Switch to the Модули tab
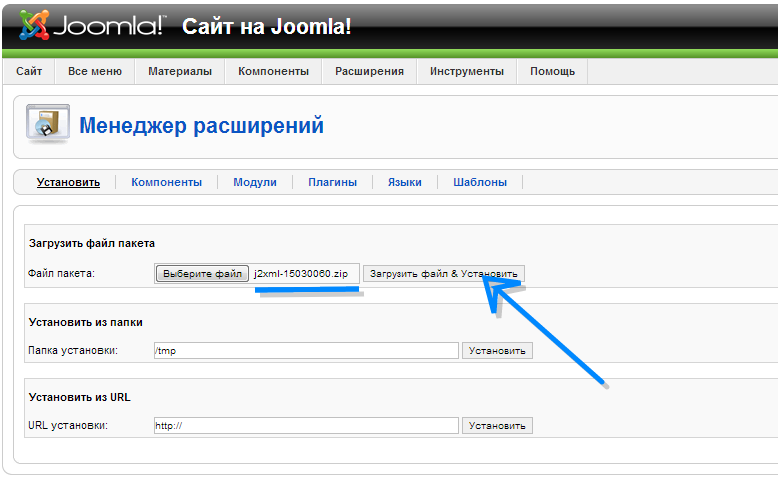This screenshot has width=778, height=484. pos(255,182)
